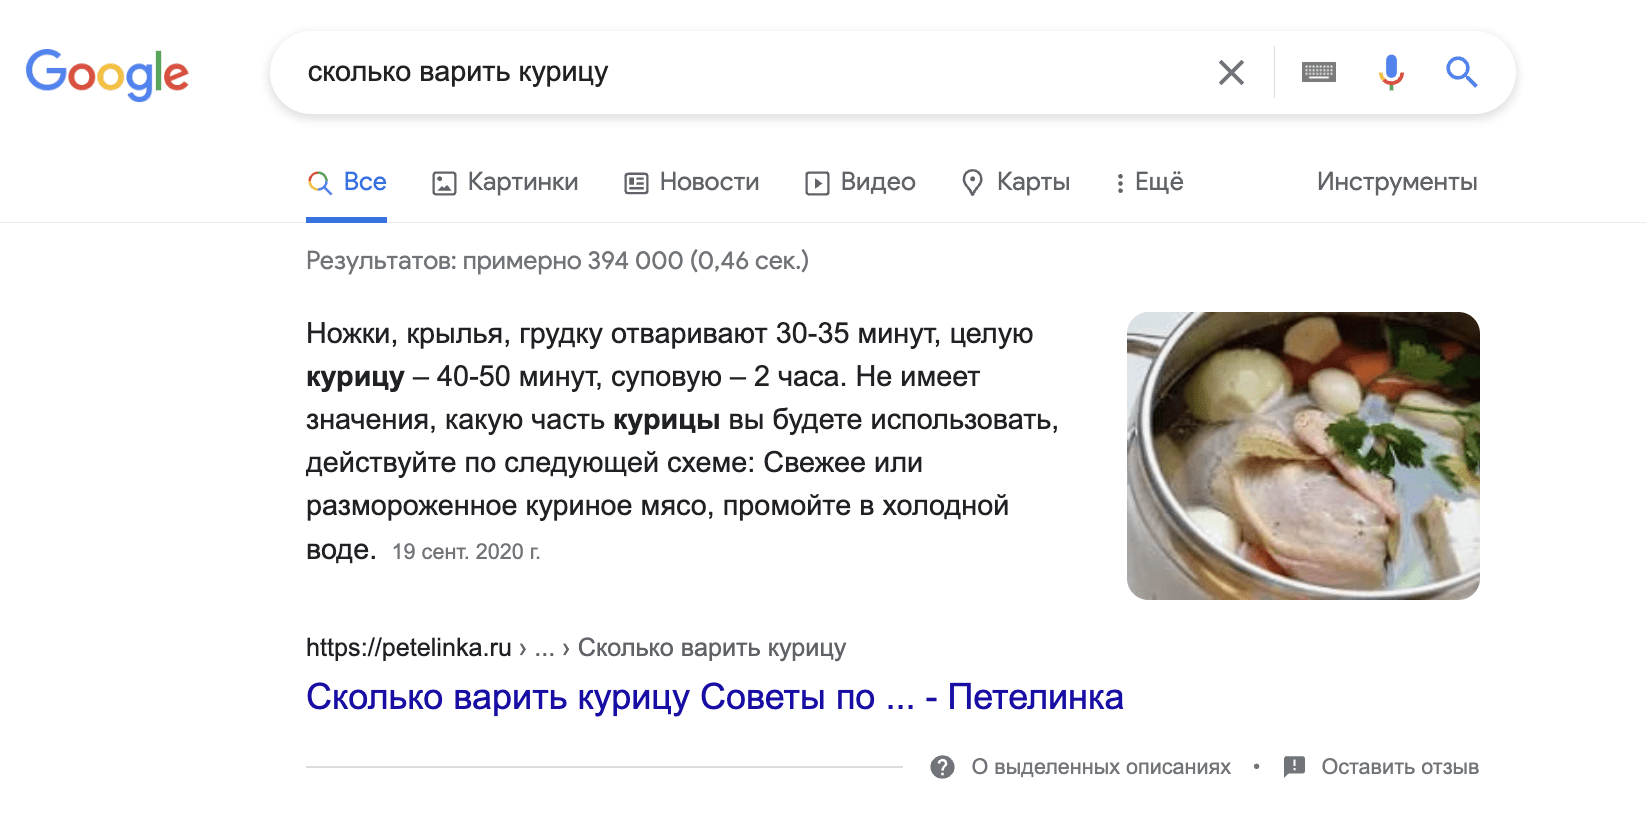Open О выделенных описаниях info link
The height and width of the screenshot is (826, 1646).
(x=1101, y=767)
